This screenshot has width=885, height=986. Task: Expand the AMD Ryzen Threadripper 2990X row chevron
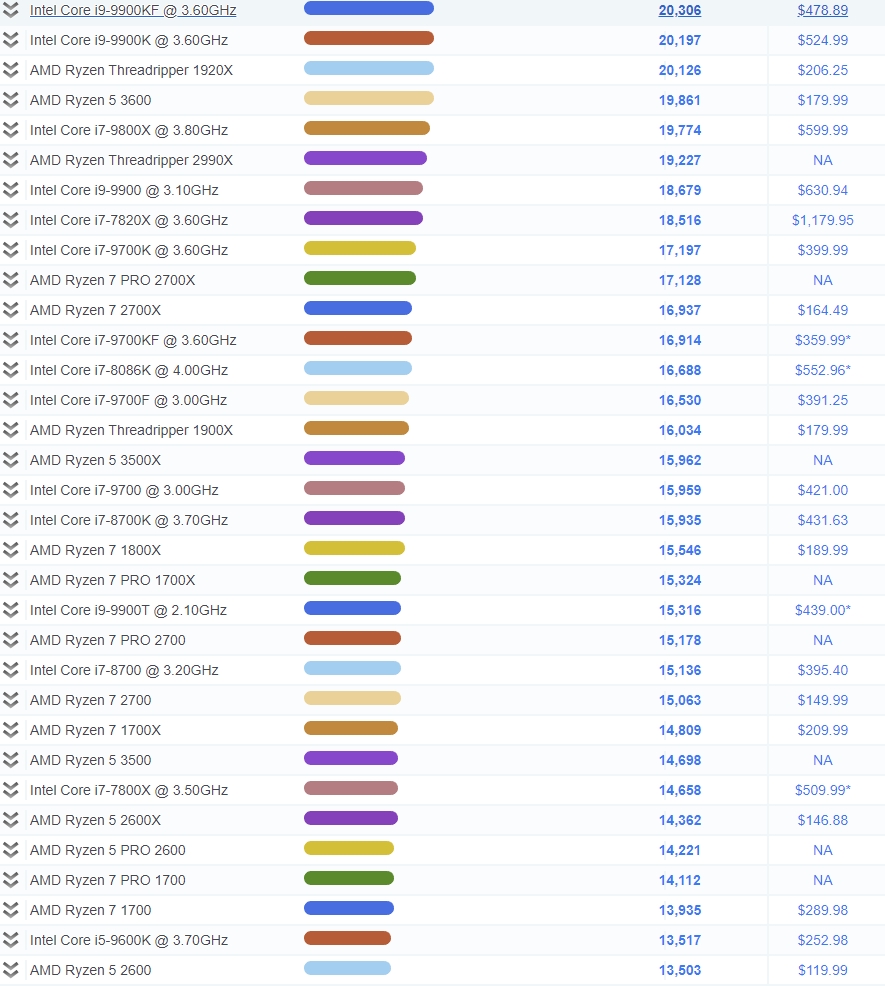pos(11,160)
